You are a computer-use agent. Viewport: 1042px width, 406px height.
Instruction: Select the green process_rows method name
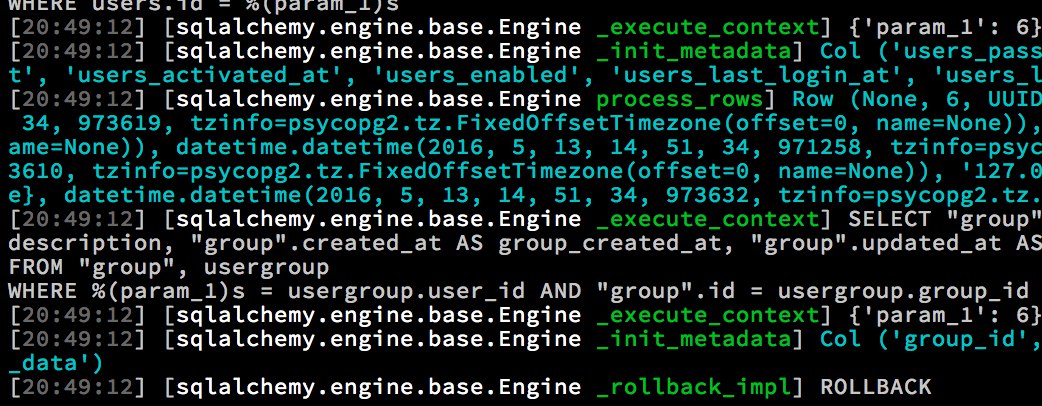(x=680, y=100)
